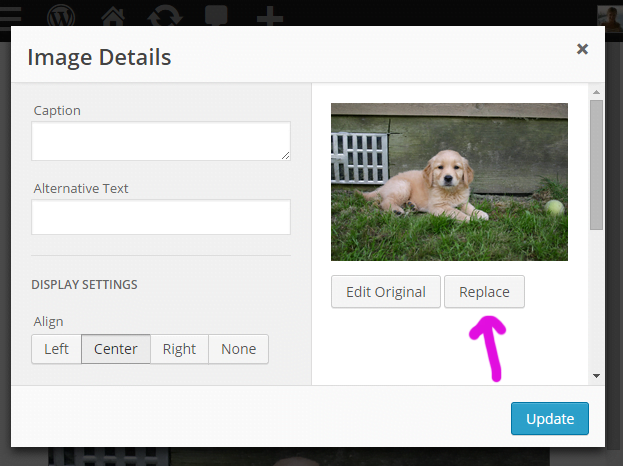Open the user avatar in admin bar
Screen dimensions: 623x466
(x=610, y=18)
